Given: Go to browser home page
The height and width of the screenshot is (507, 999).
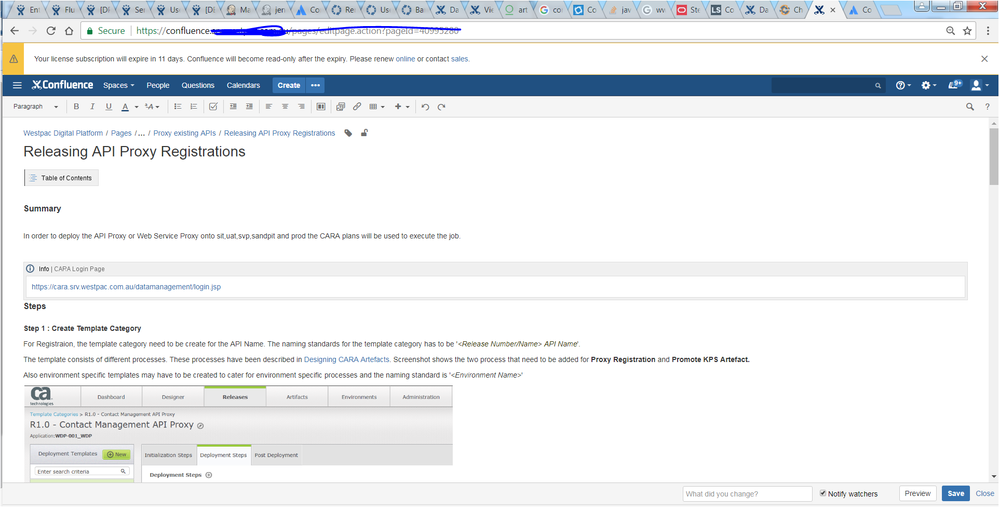Looking at the screenshot, I should [x=69, y=31].
